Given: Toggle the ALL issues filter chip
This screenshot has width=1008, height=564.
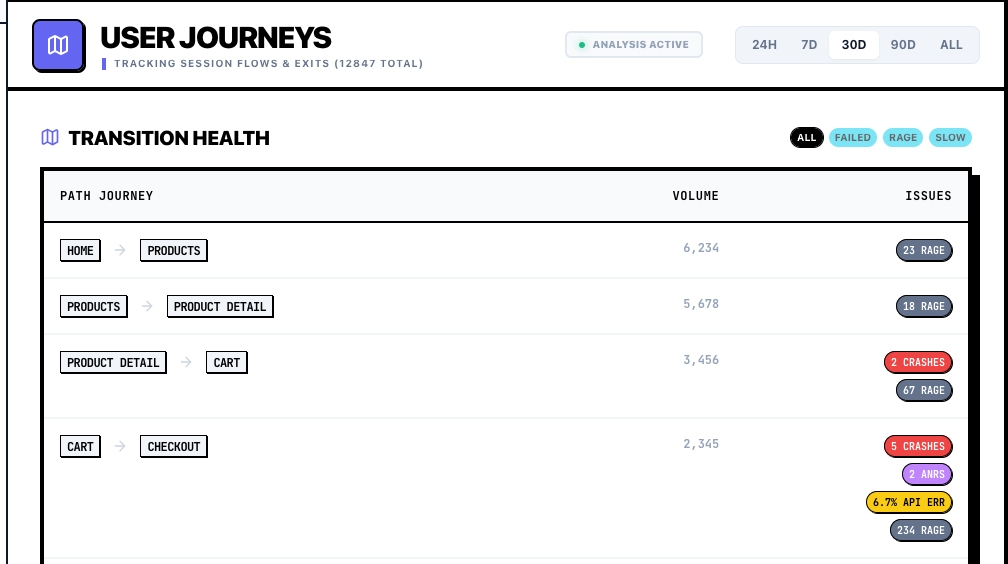Looking at the screenshot, I should pyautogui.click(x=807, y=138).
